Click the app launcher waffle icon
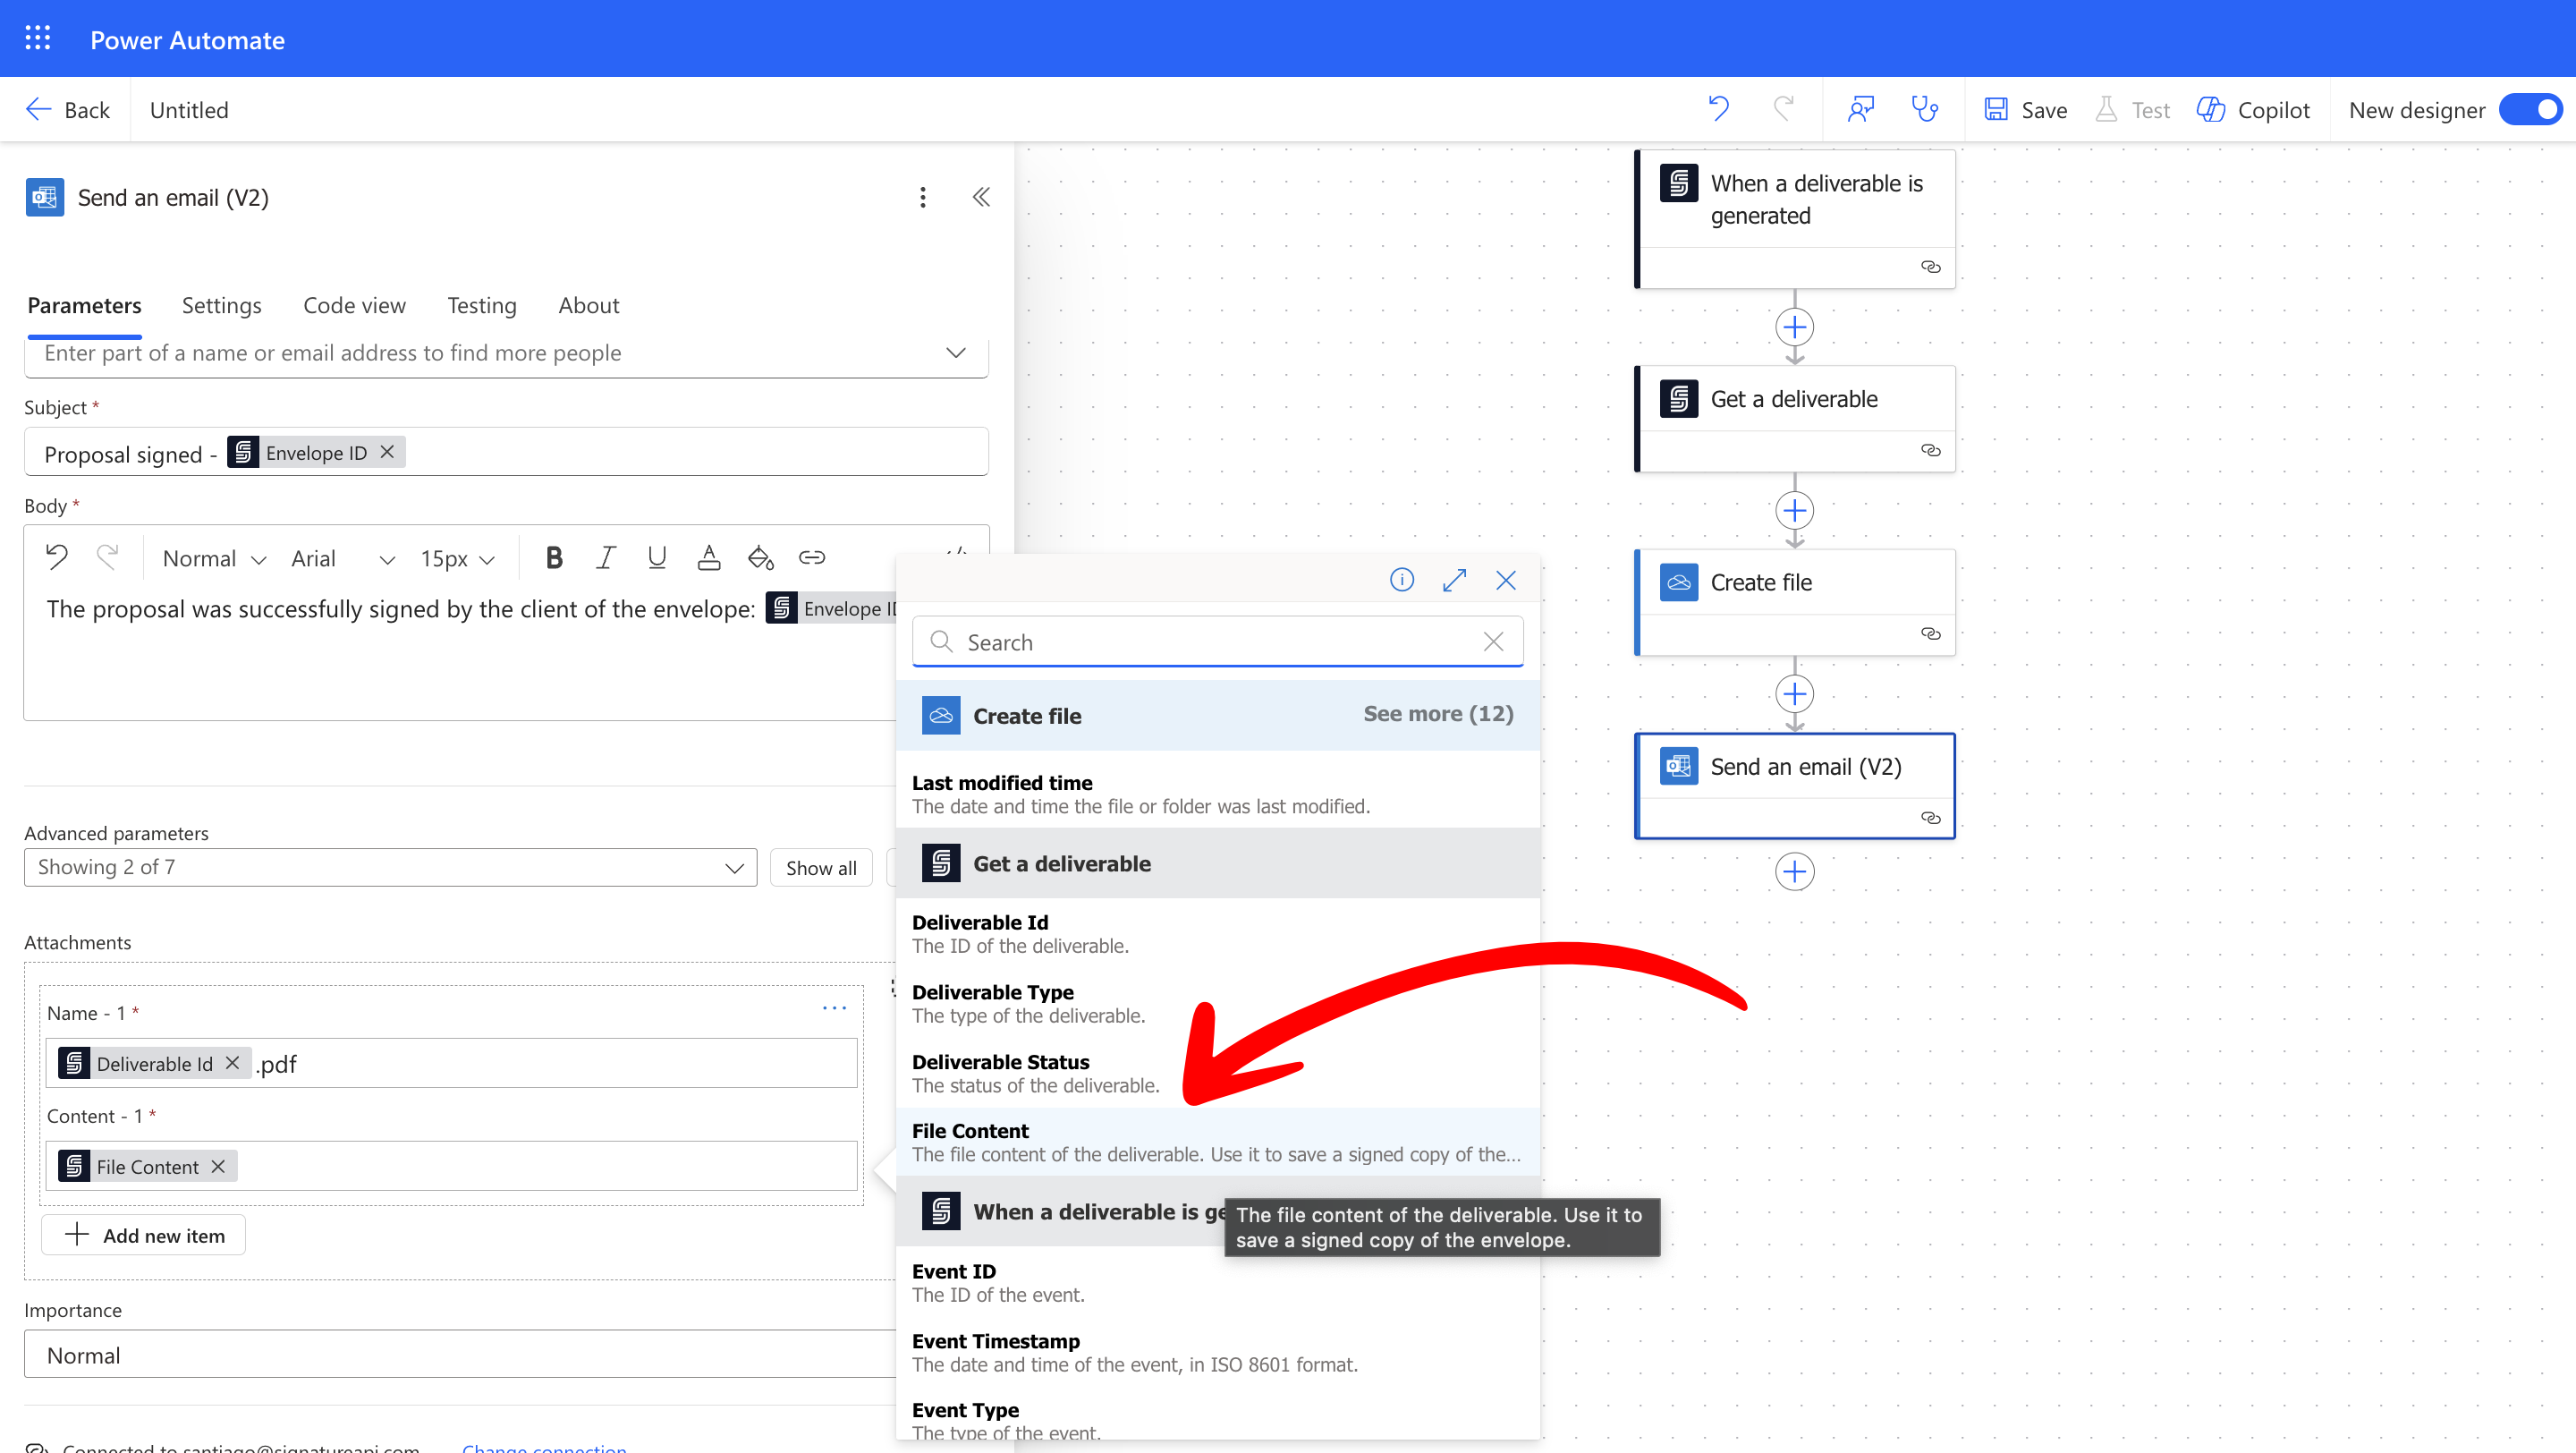The height and width of the screenshot is (1453, 2576). tap(37, 39)
